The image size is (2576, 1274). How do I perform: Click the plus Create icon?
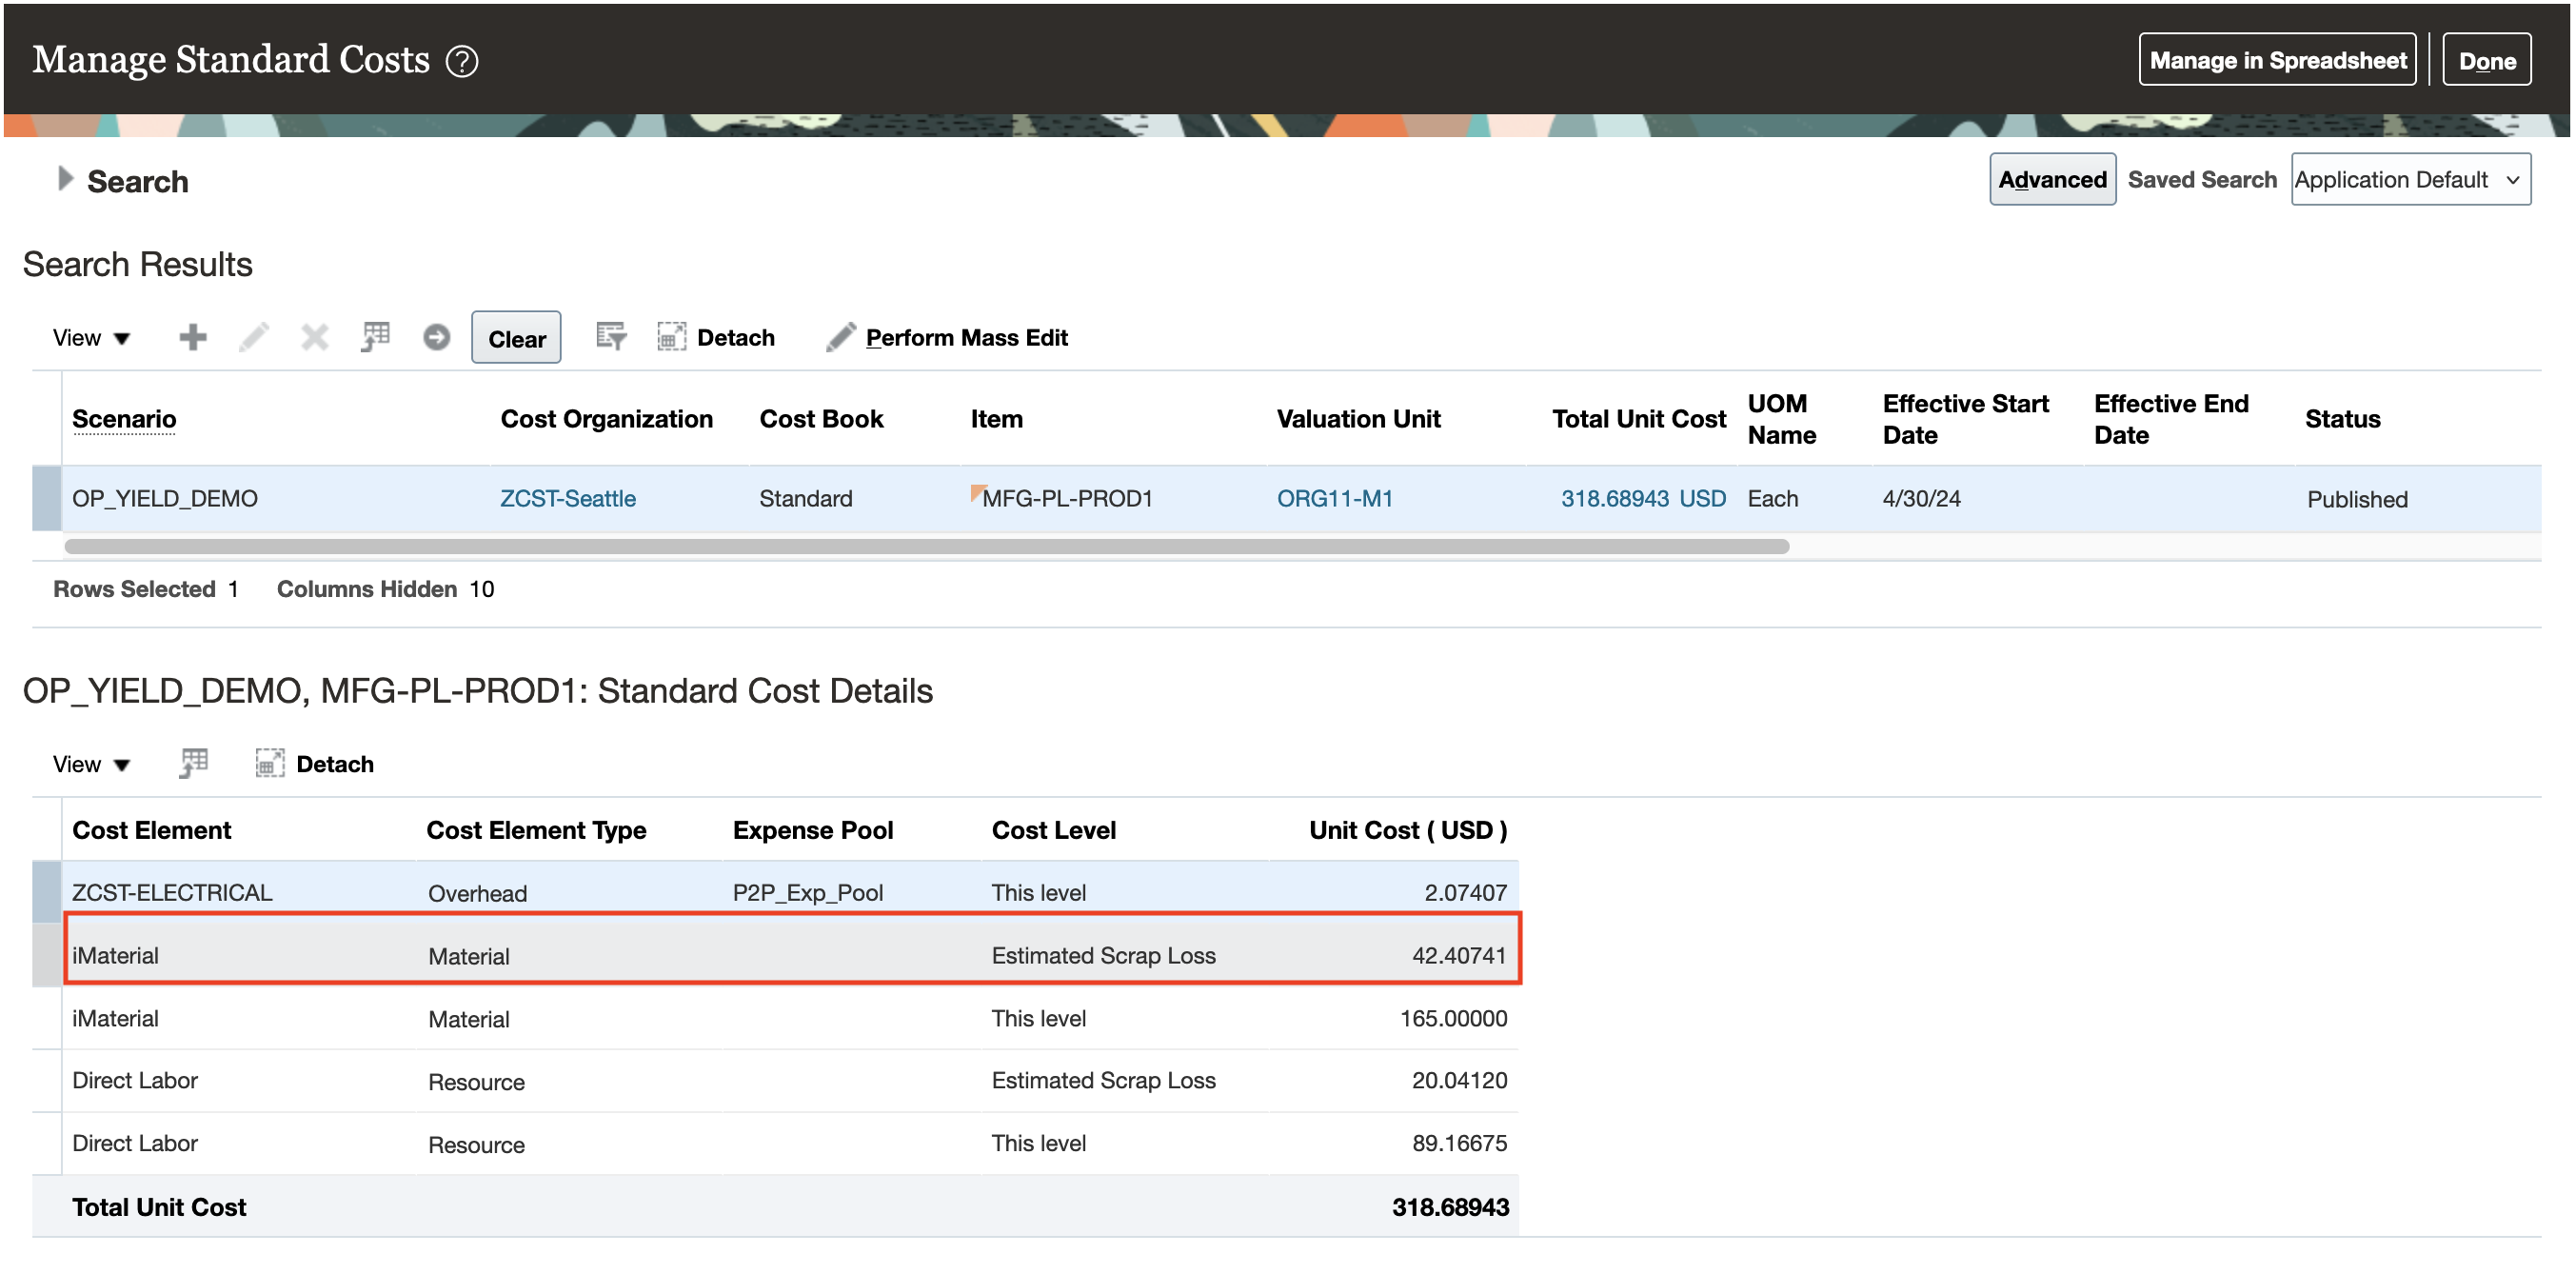coord(192,338)
